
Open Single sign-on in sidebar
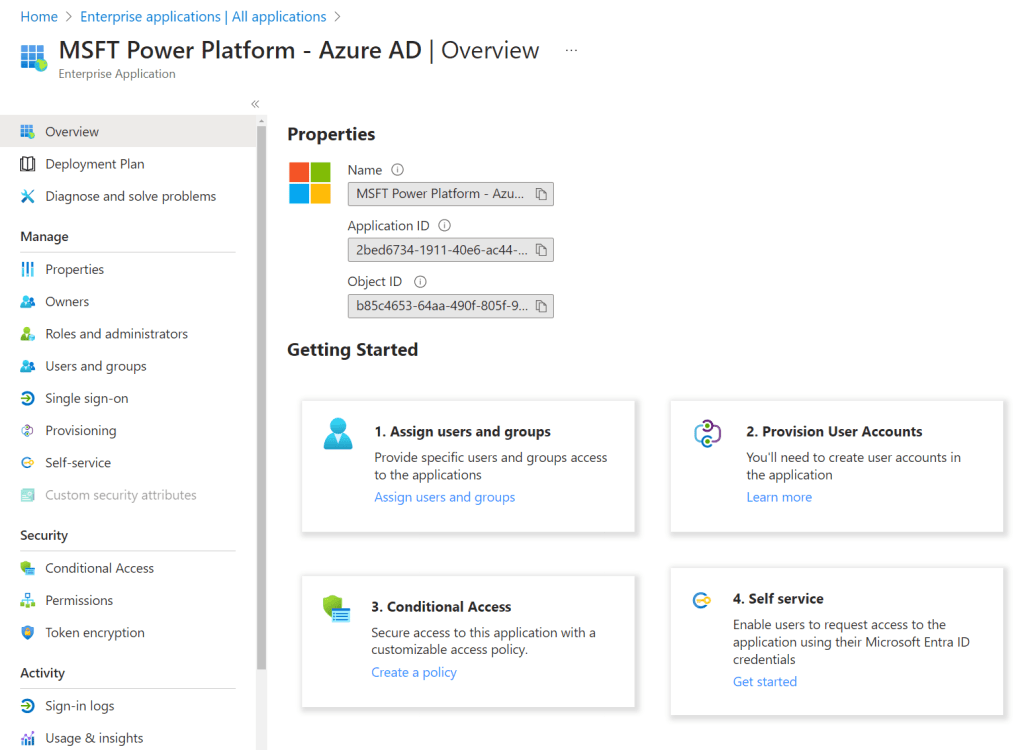(86, 398)
